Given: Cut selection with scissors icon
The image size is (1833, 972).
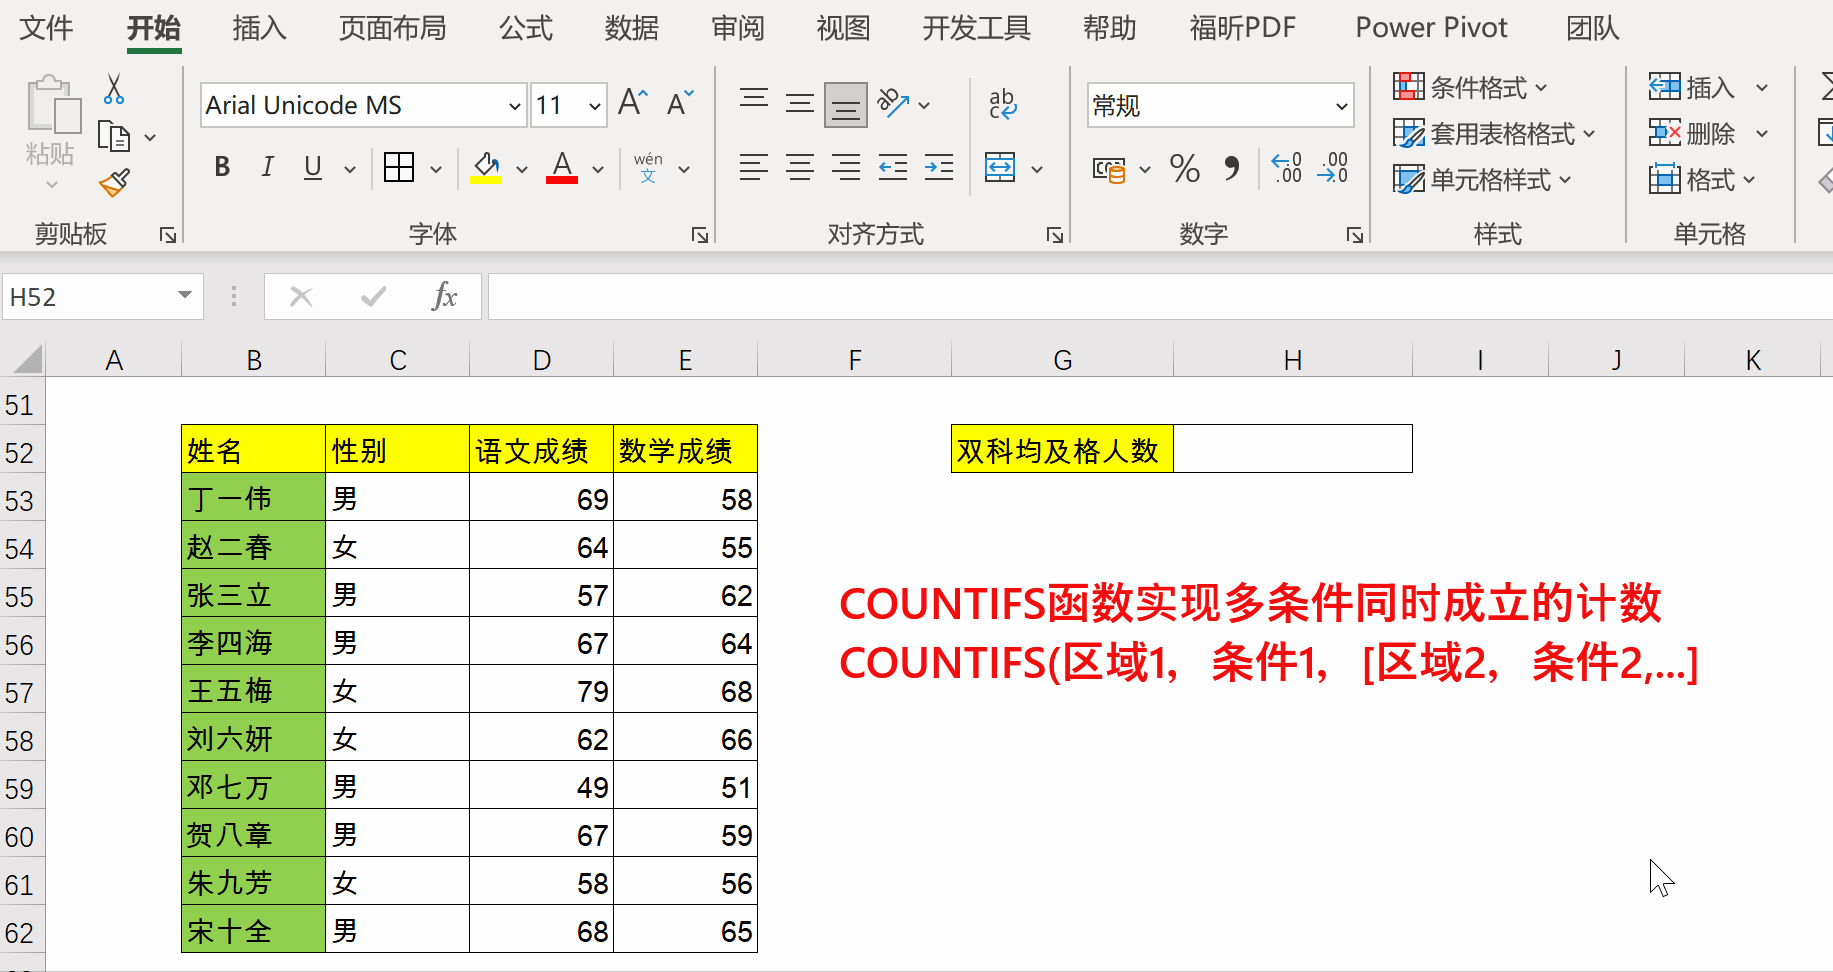Looking at the screenshot, I should (113, 90).
